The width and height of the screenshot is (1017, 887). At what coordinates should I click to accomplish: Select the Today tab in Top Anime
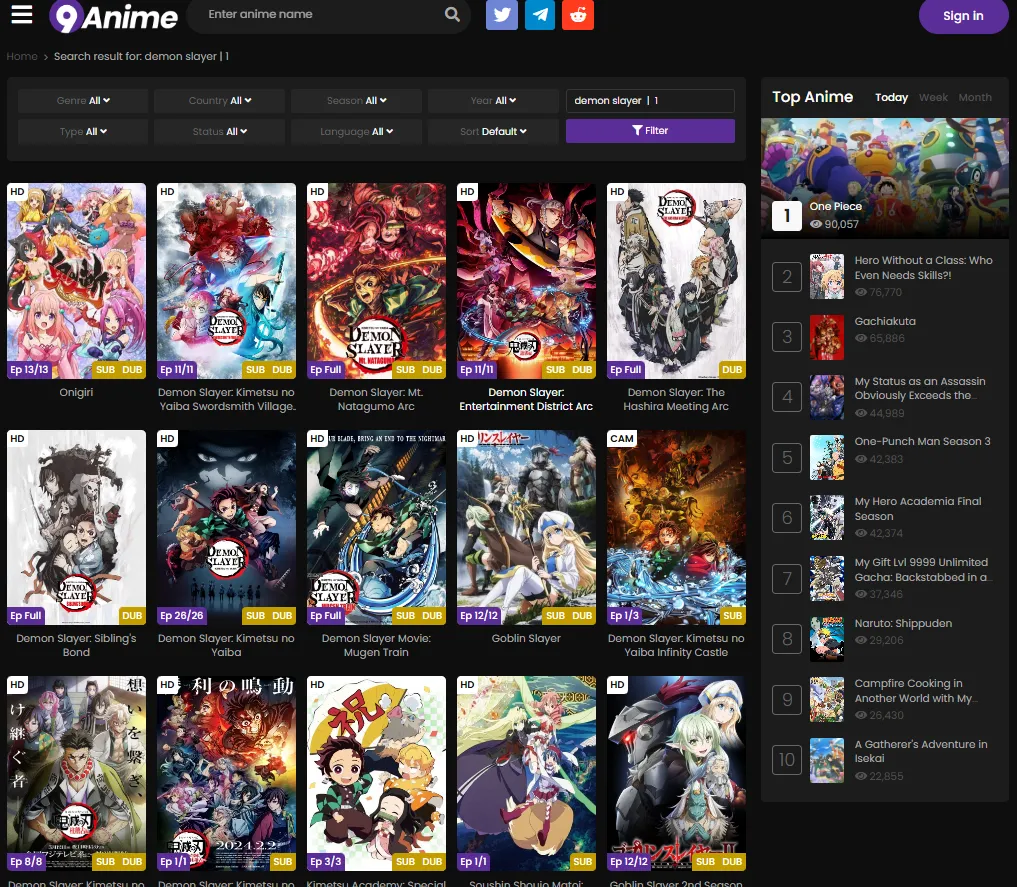pyautogui.click(x=891, y=98)
